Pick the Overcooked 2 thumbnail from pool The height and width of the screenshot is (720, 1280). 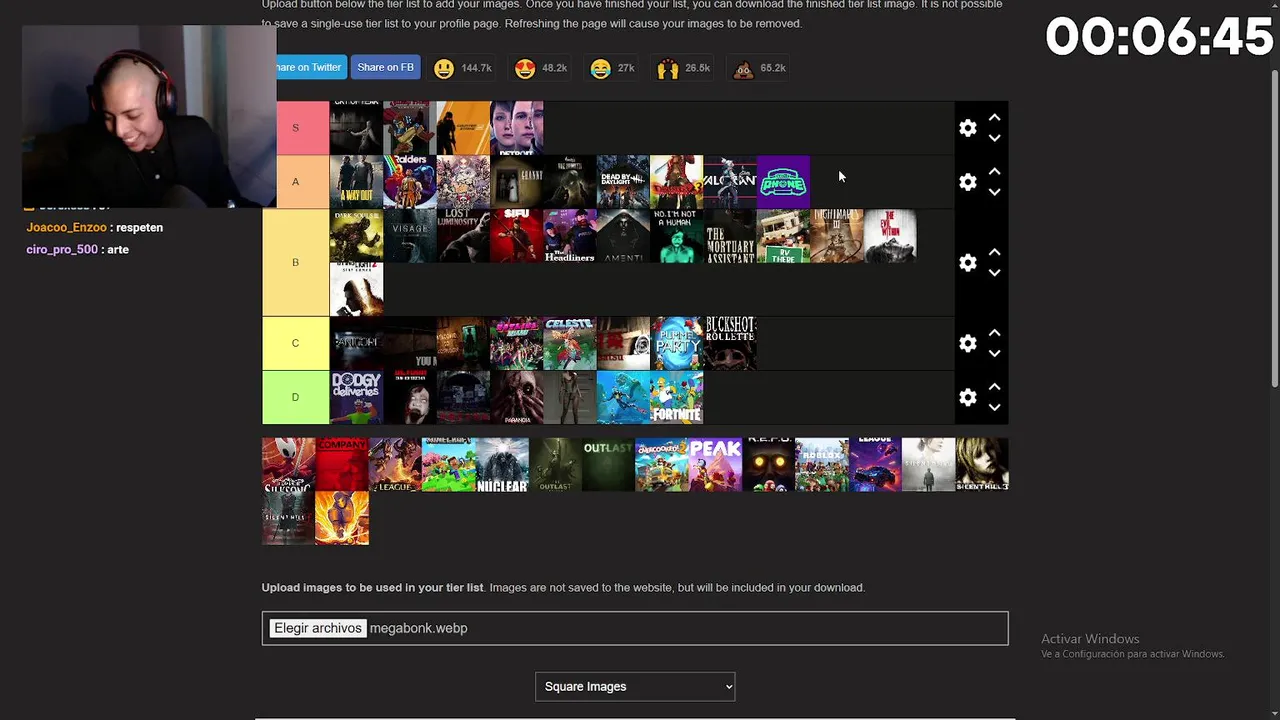(662, 464)
